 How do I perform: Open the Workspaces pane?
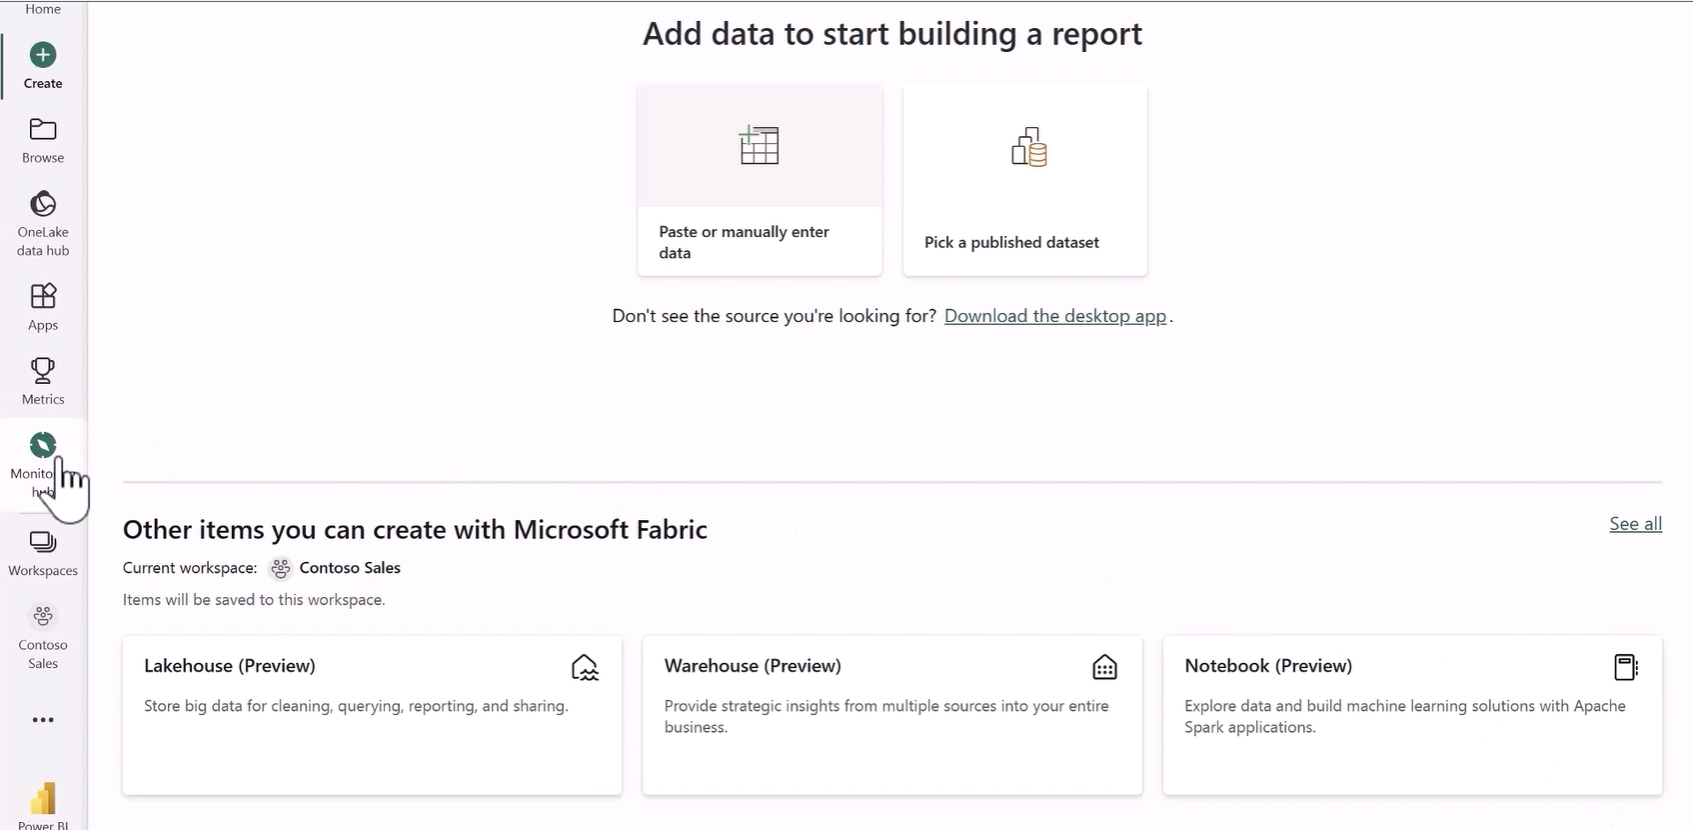point(43,552)
